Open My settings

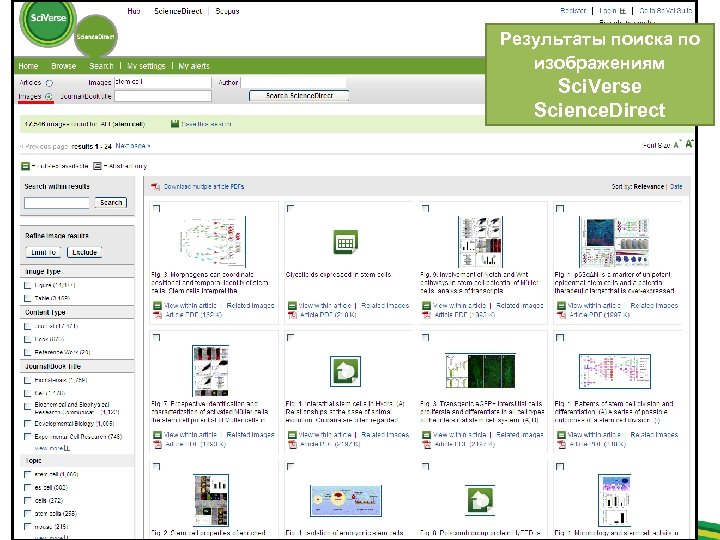click(x=146, y=66)
